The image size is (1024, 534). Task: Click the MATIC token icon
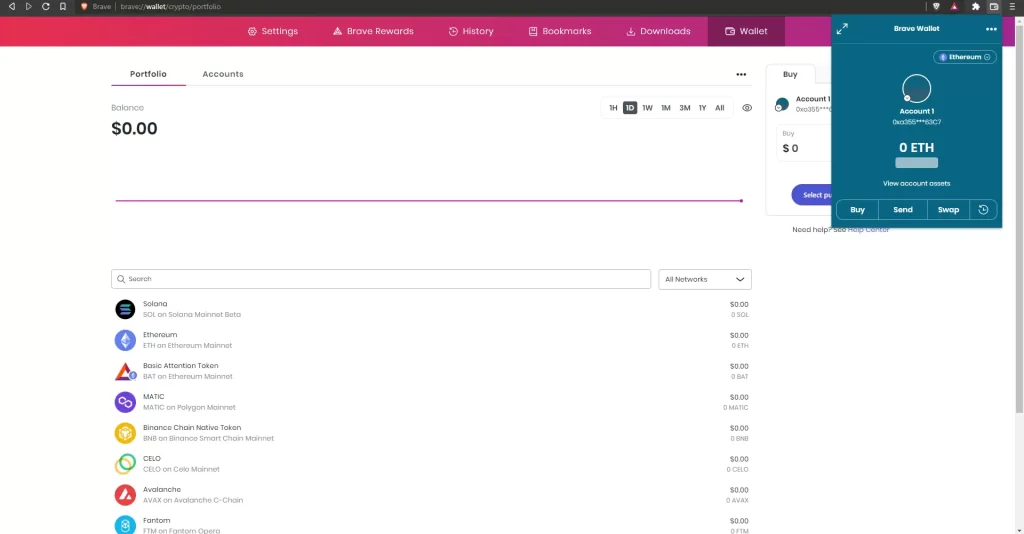(125, 402)
